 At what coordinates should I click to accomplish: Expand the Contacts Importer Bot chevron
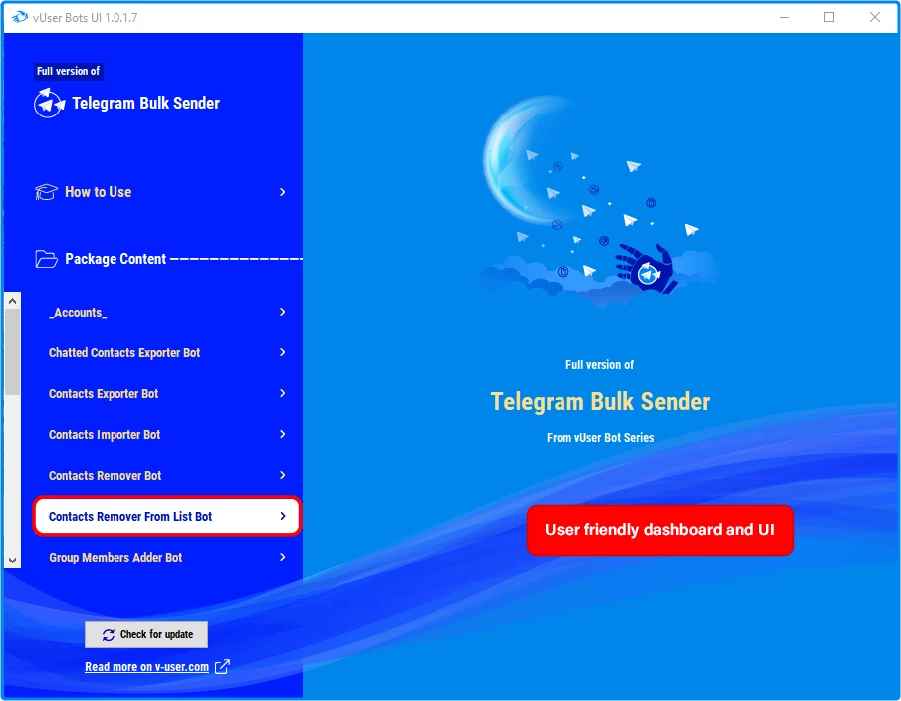[282, 434]
